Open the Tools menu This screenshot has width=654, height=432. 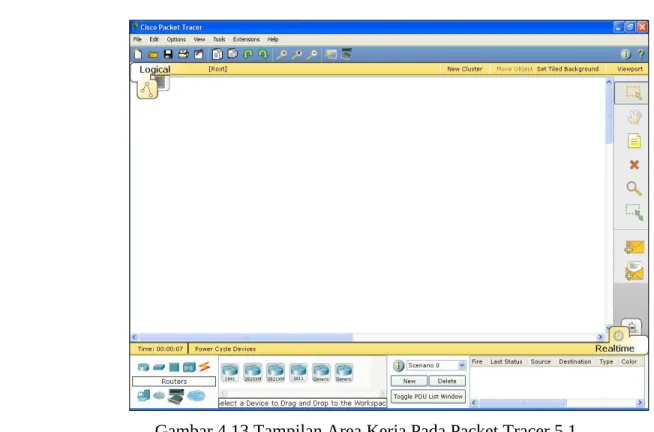click(219, 39)
